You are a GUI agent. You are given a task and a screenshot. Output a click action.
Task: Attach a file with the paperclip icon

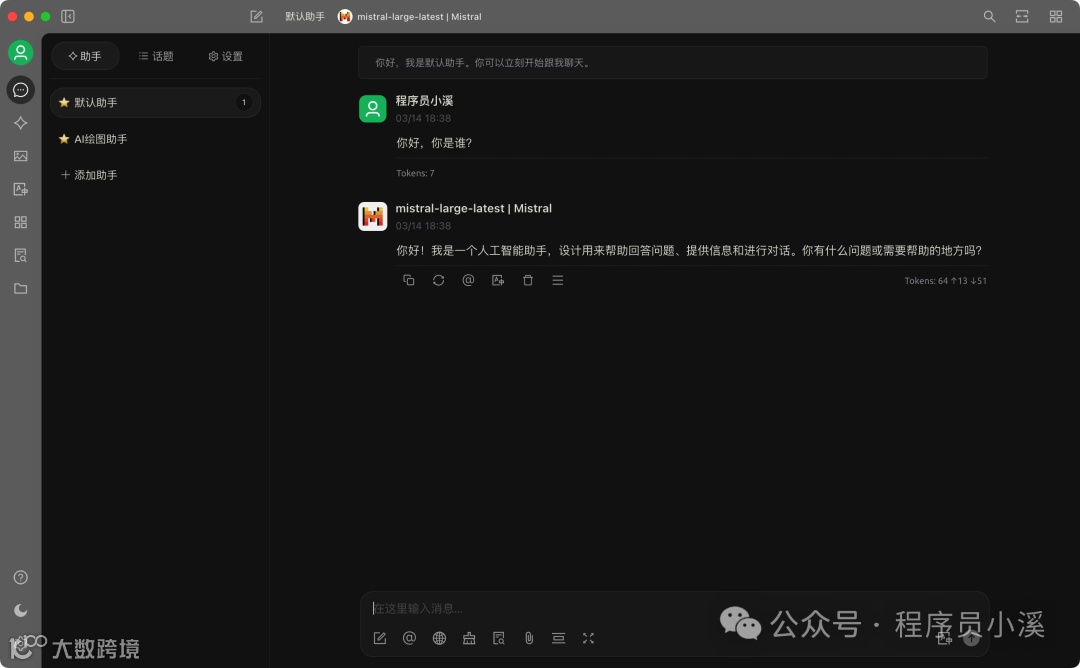coord(529,638)
